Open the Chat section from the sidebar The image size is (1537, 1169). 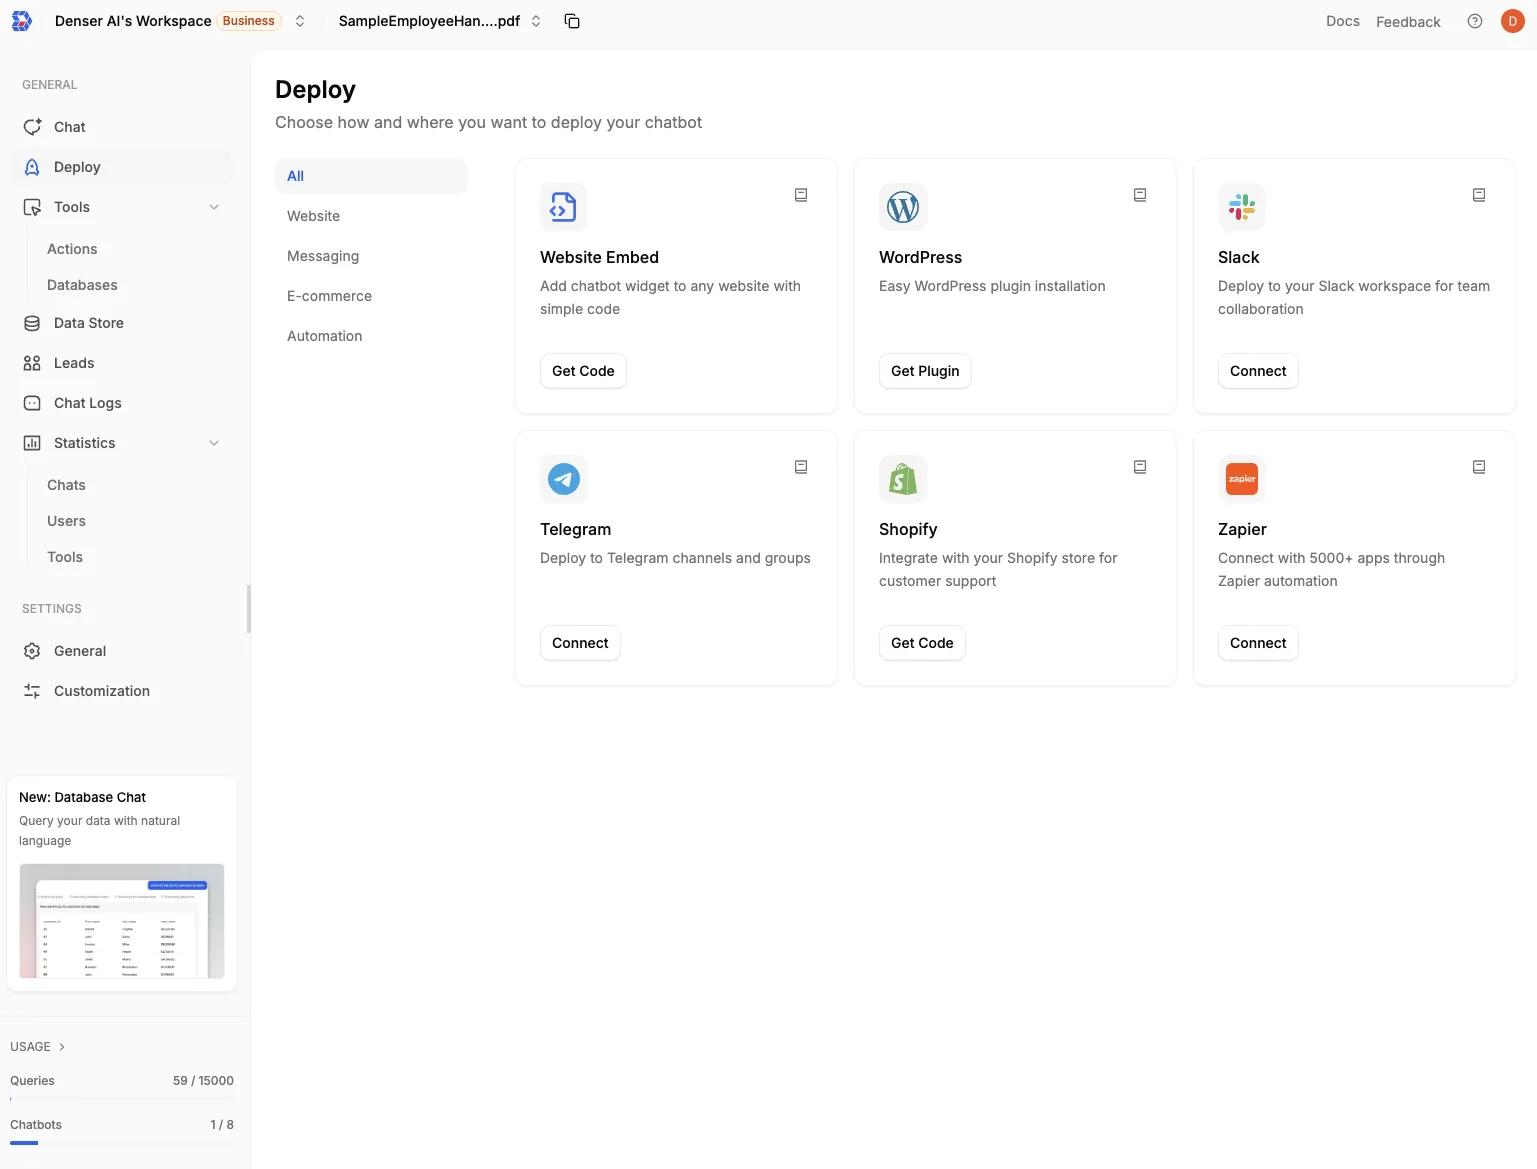(68, 126)
